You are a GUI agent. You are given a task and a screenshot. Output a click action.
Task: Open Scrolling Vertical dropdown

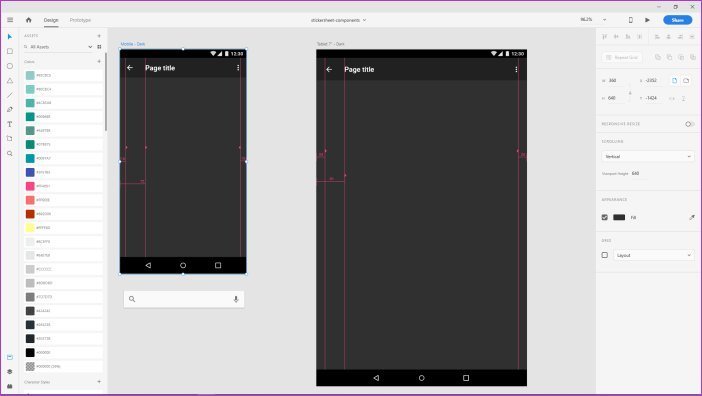click(x=648, y=157)
